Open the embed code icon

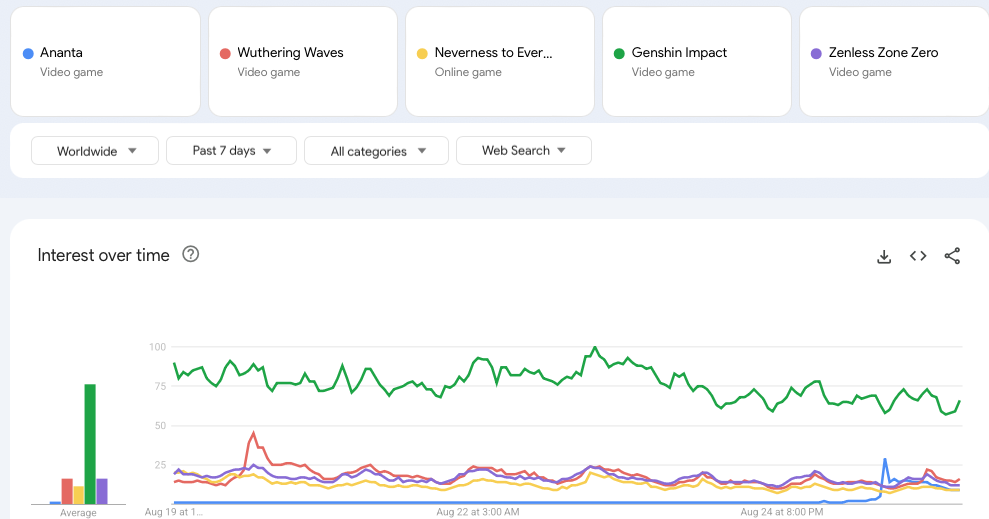(918, 255)
